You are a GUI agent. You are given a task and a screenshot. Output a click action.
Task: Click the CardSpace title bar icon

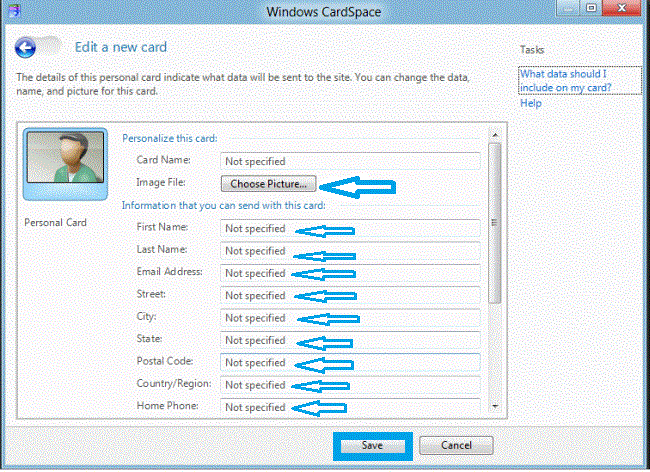point(14,10)
